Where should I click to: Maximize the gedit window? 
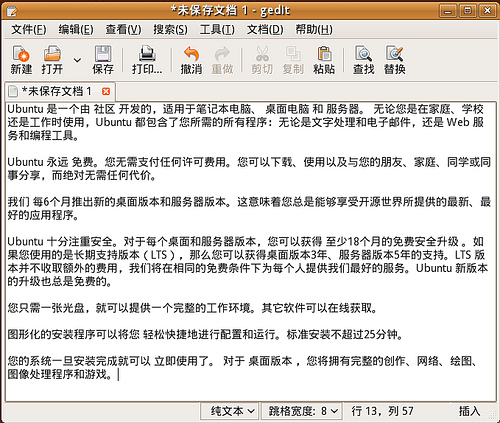(468, 11)
